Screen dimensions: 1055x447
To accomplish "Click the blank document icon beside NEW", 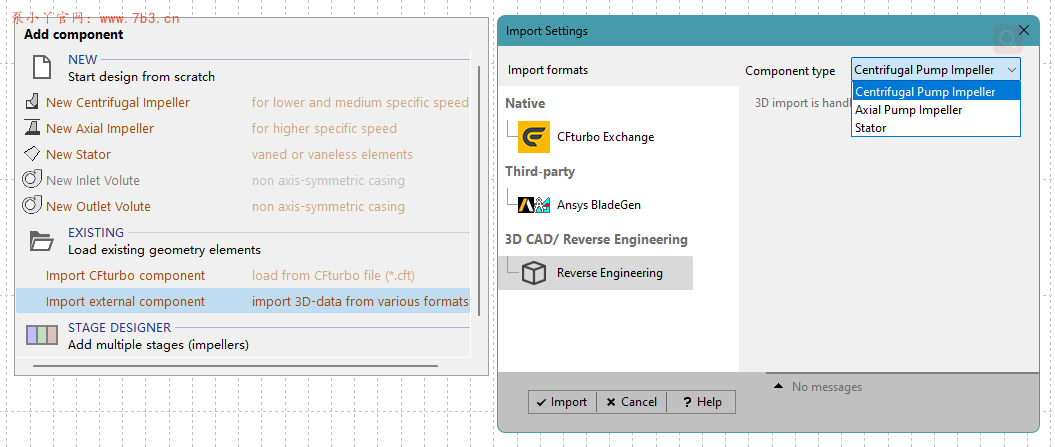I will point(42,68).
